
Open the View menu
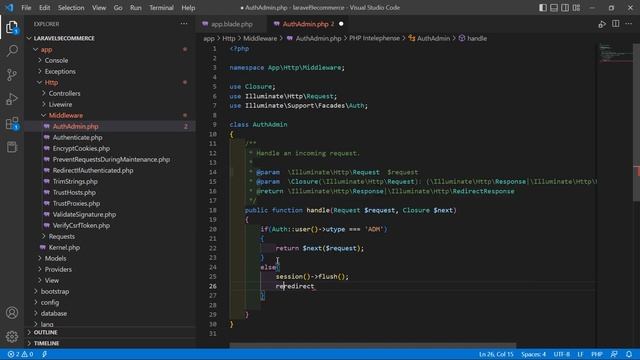(99, 8)
